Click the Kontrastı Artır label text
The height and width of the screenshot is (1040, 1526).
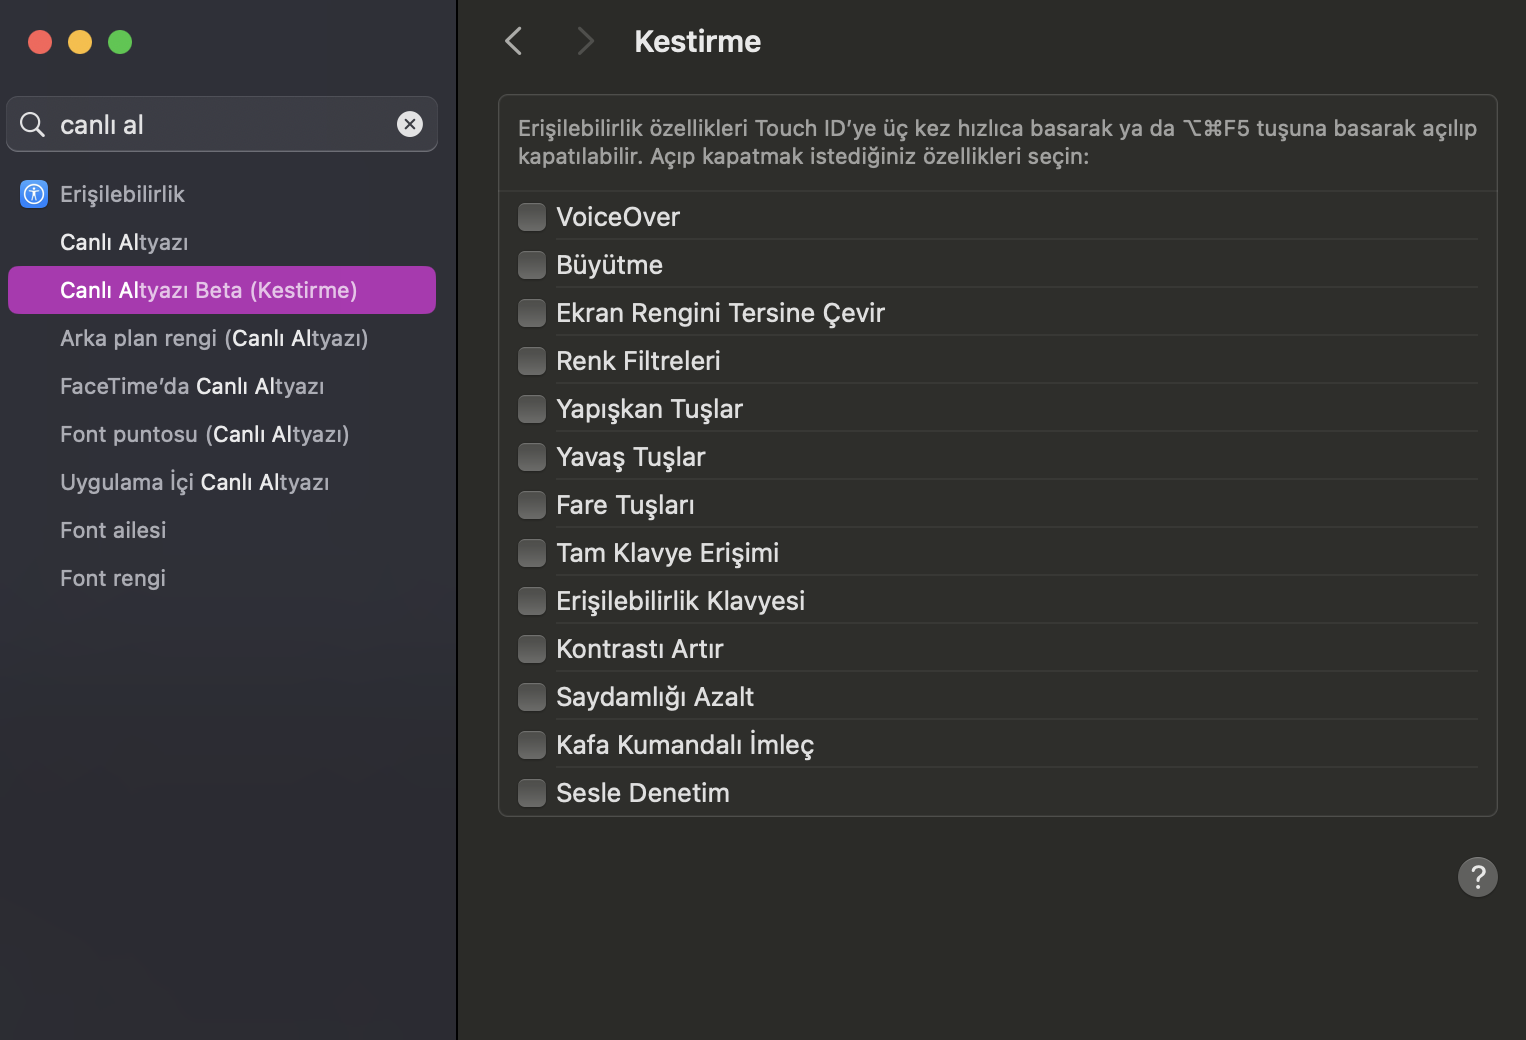click(640, 649)
